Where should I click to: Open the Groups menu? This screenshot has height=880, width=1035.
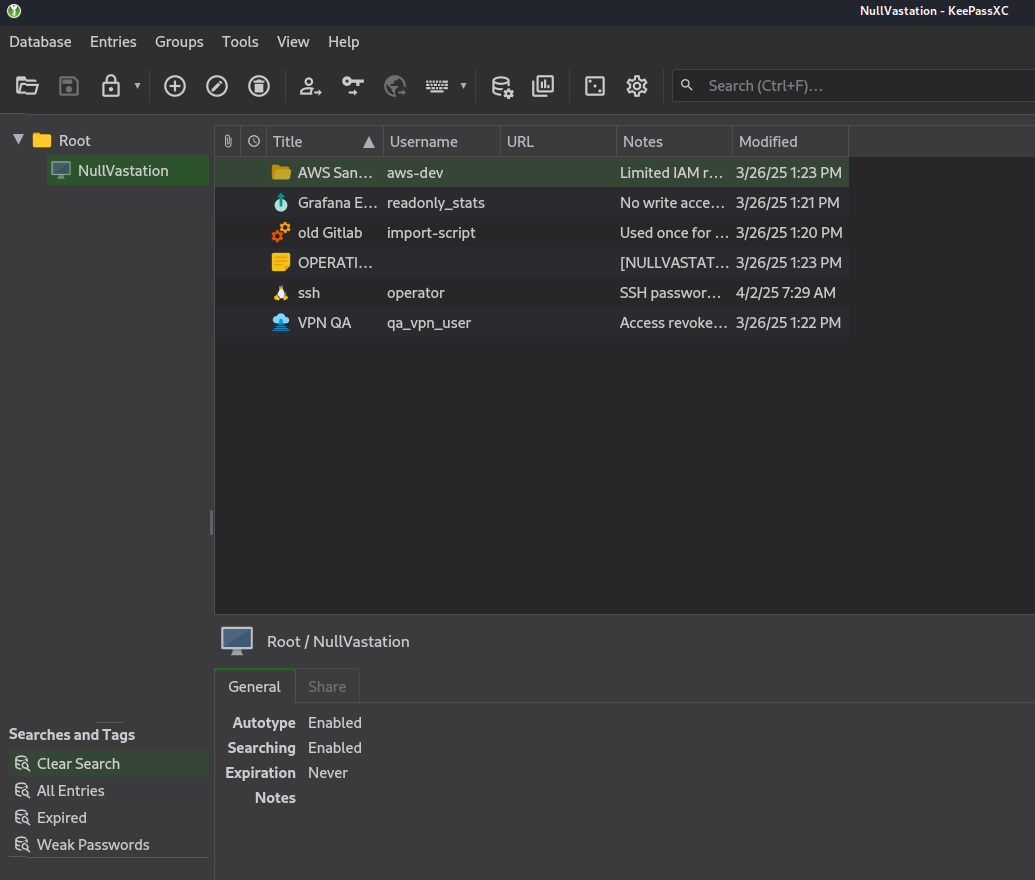click(179, 42)
